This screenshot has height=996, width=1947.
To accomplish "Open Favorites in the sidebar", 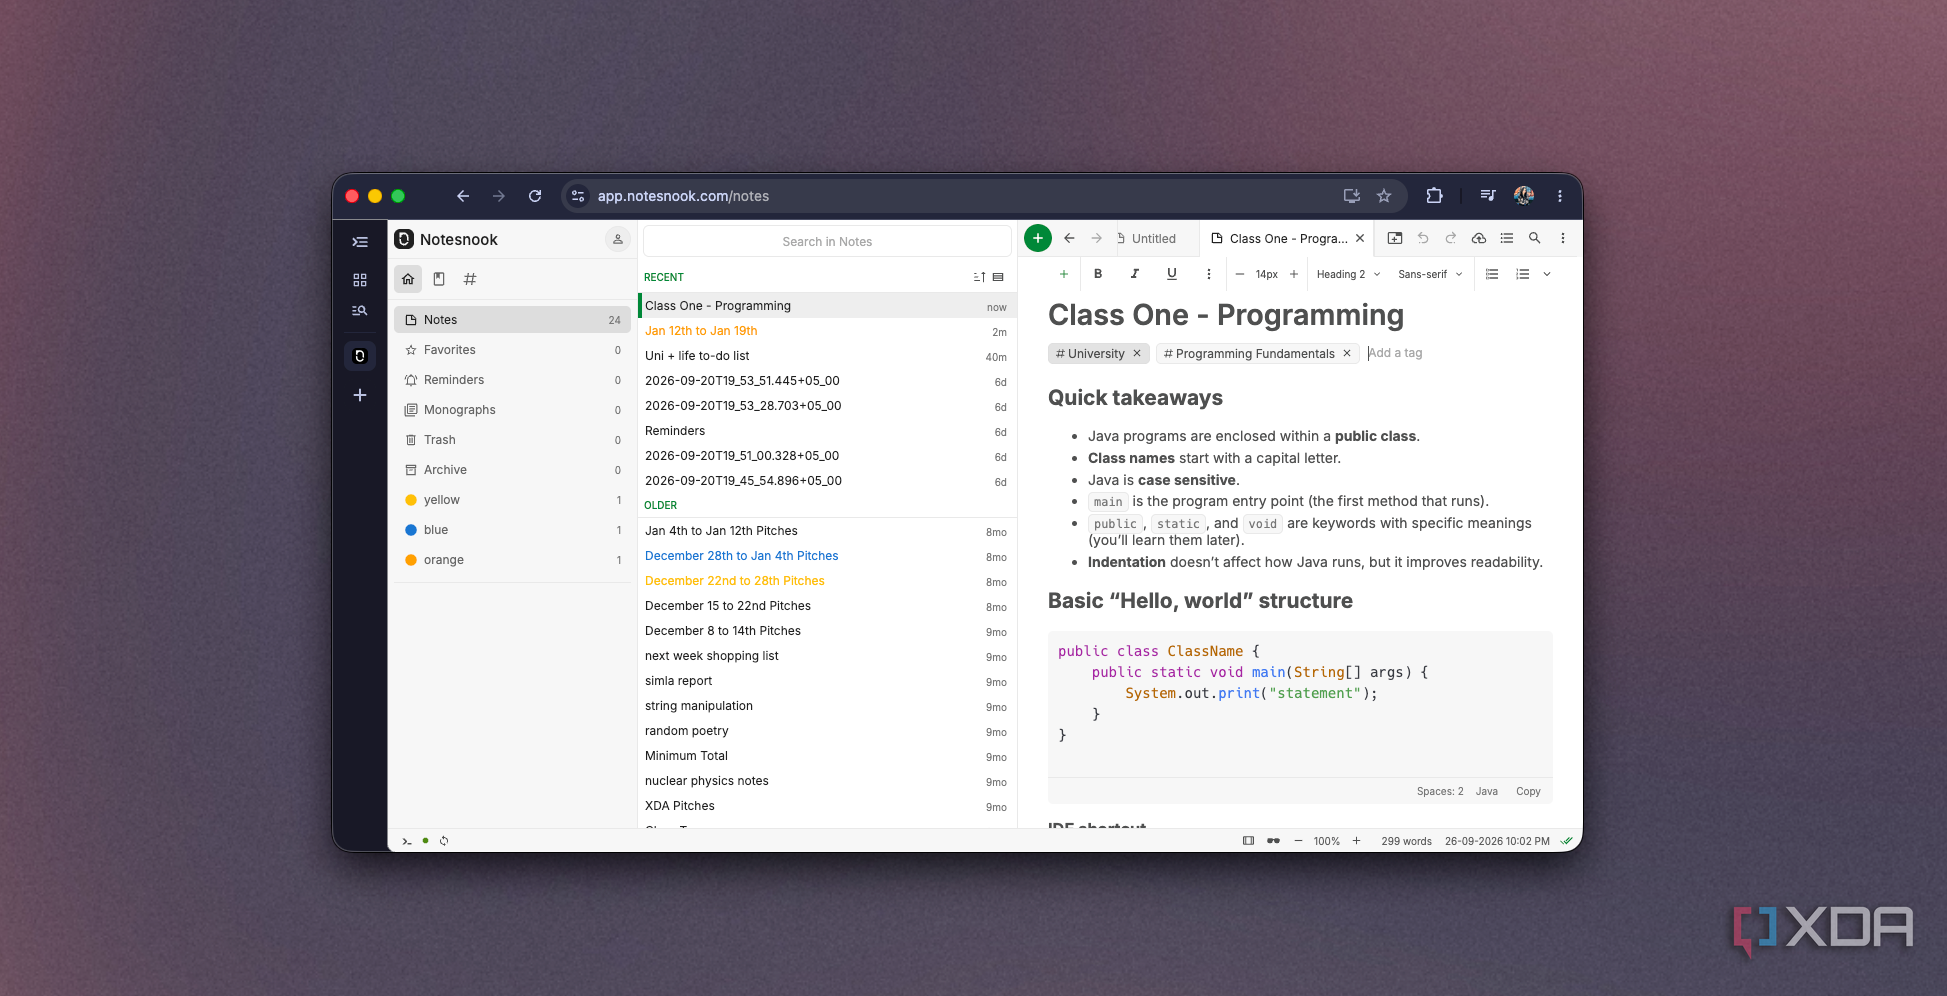I will [512, 350].
